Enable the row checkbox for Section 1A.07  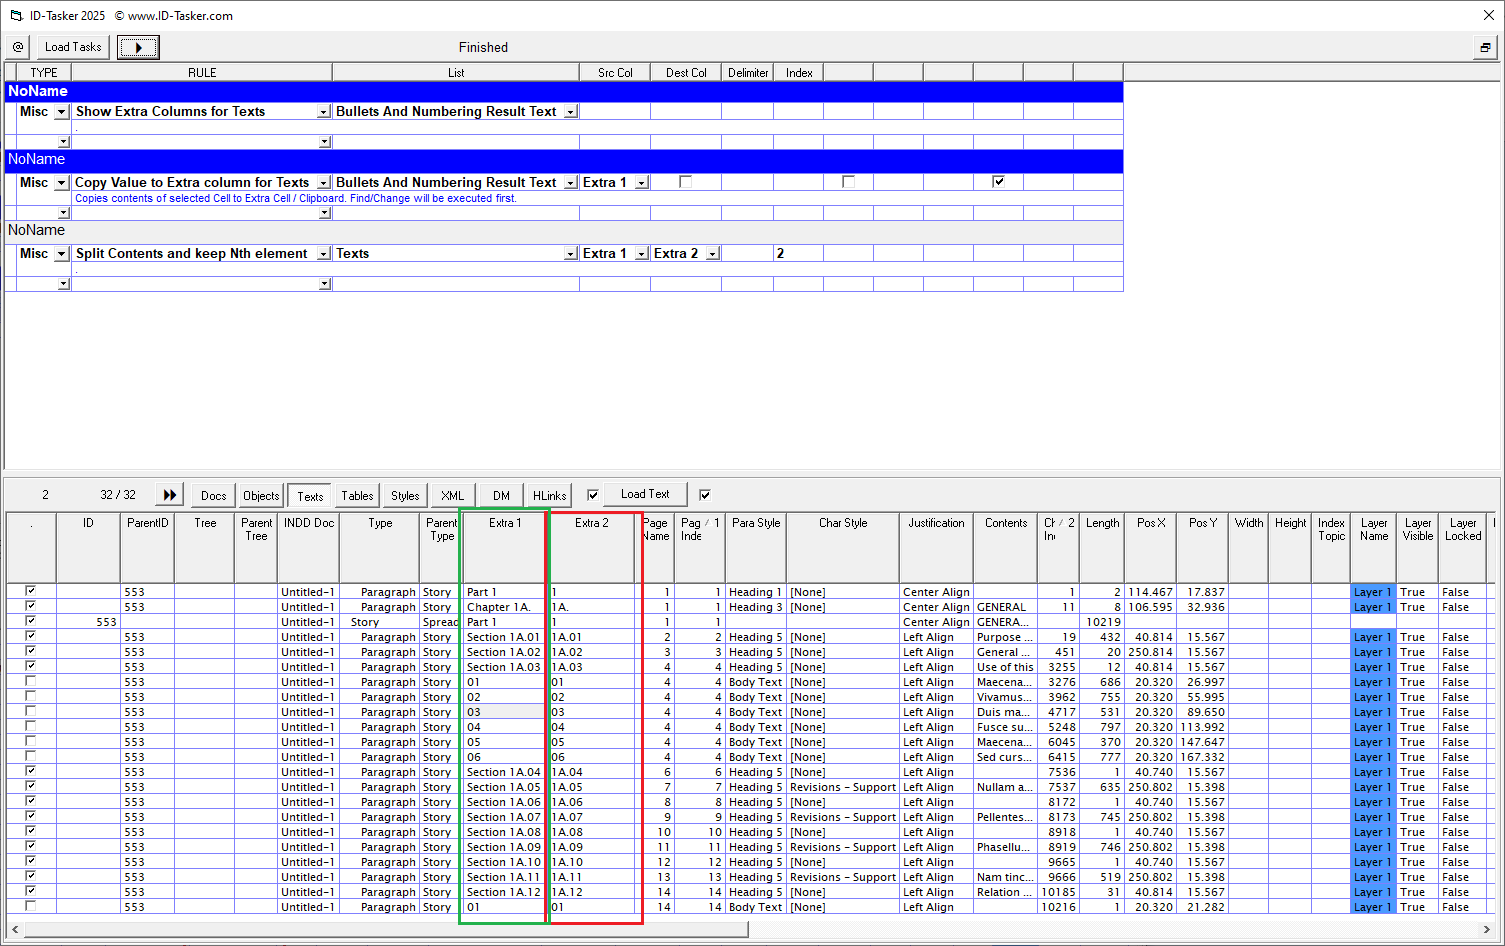pos(30,817)
